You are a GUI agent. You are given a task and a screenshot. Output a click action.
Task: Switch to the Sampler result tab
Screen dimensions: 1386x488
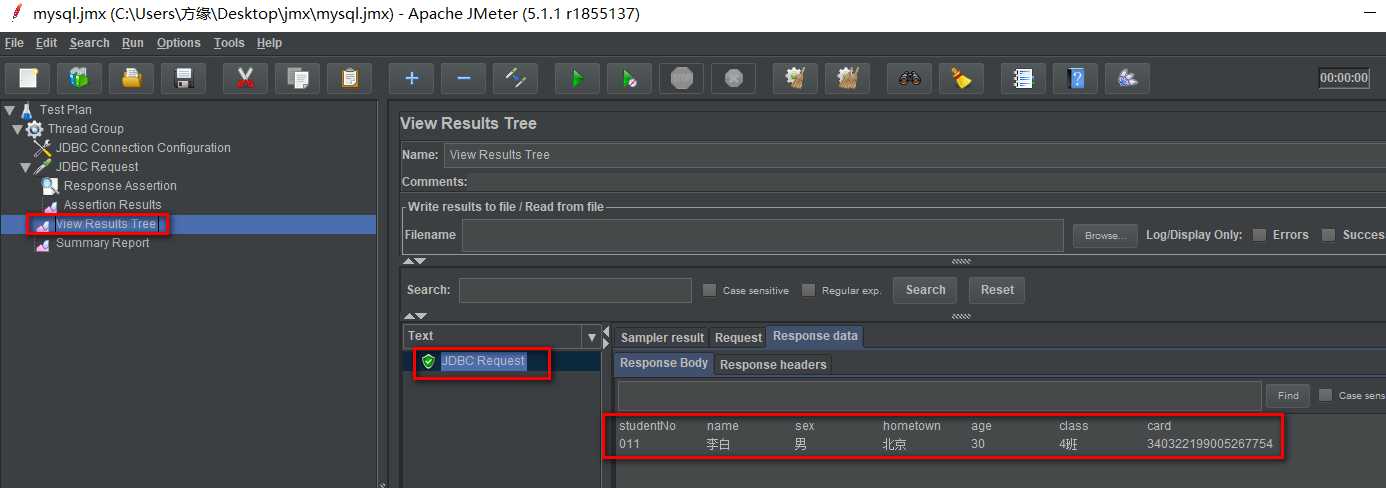662,338
